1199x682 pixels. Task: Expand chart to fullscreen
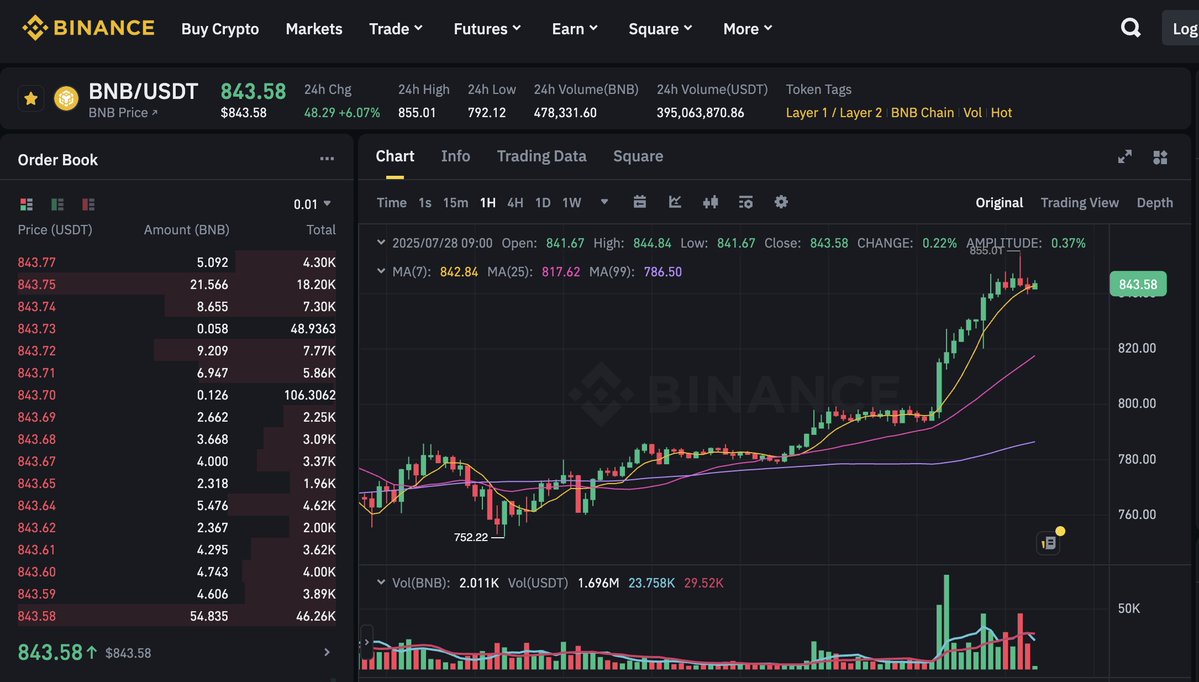pos(1125,157)
